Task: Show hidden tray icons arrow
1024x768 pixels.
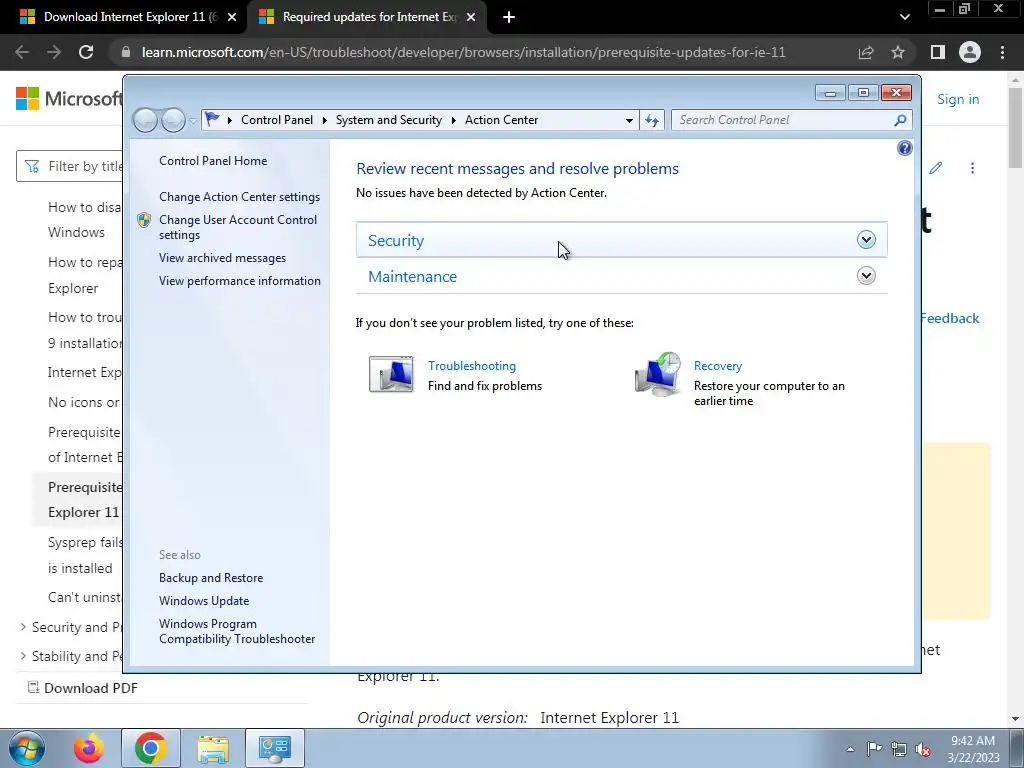Action: point(850,749)
